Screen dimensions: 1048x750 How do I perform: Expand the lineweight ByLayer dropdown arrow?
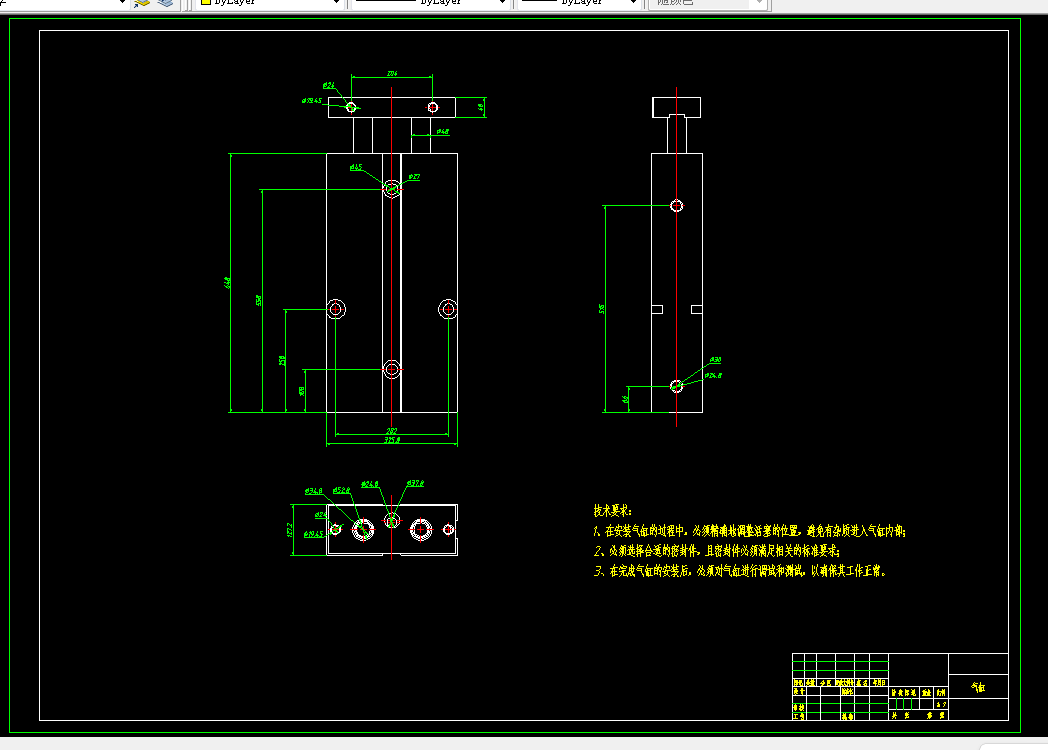coord(634,3)
